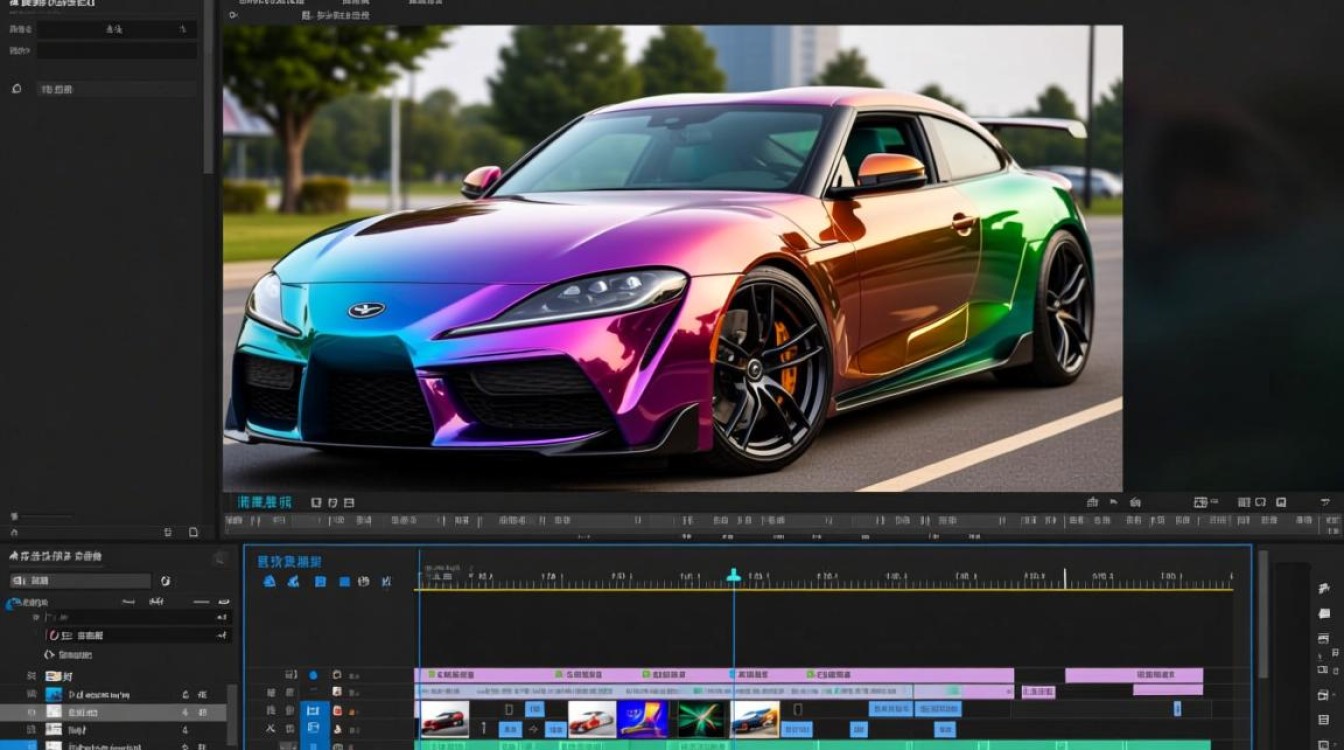Image resolution: width=1344 pixels, height=750 pixels.
Task: Click the cyan playhead marker on the timeline ruler
Action: (733, 576)
